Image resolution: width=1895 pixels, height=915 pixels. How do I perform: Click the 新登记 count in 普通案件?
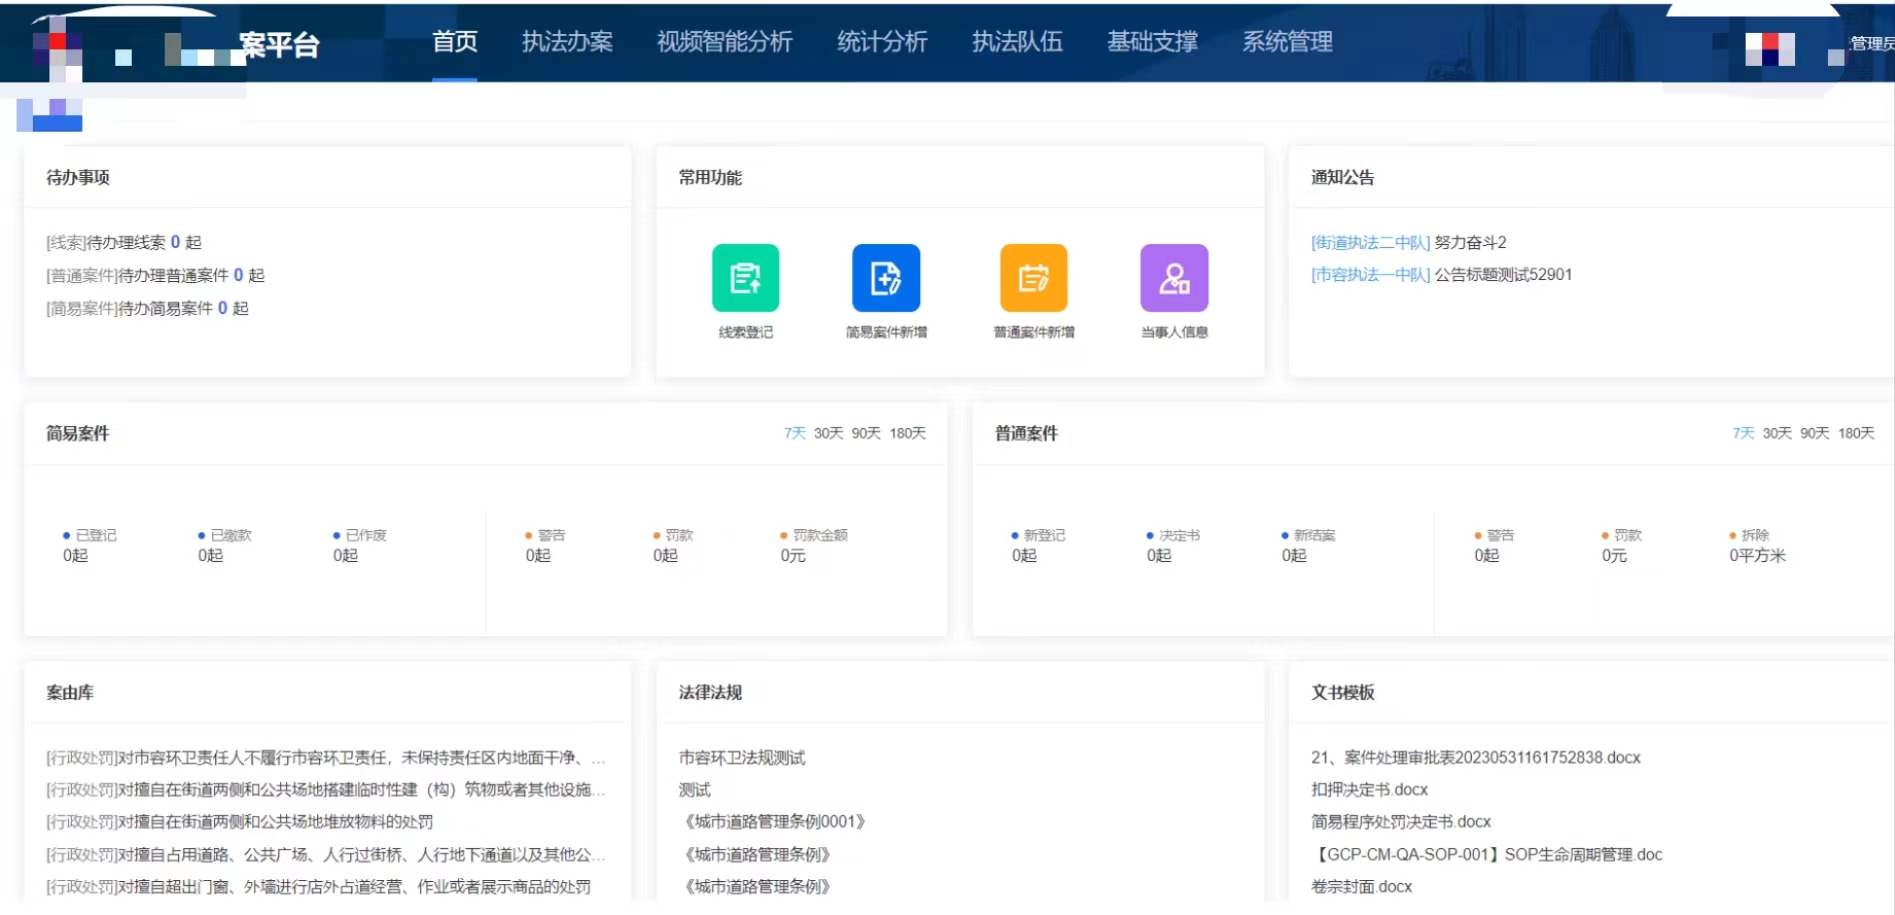coord(1025,556)
